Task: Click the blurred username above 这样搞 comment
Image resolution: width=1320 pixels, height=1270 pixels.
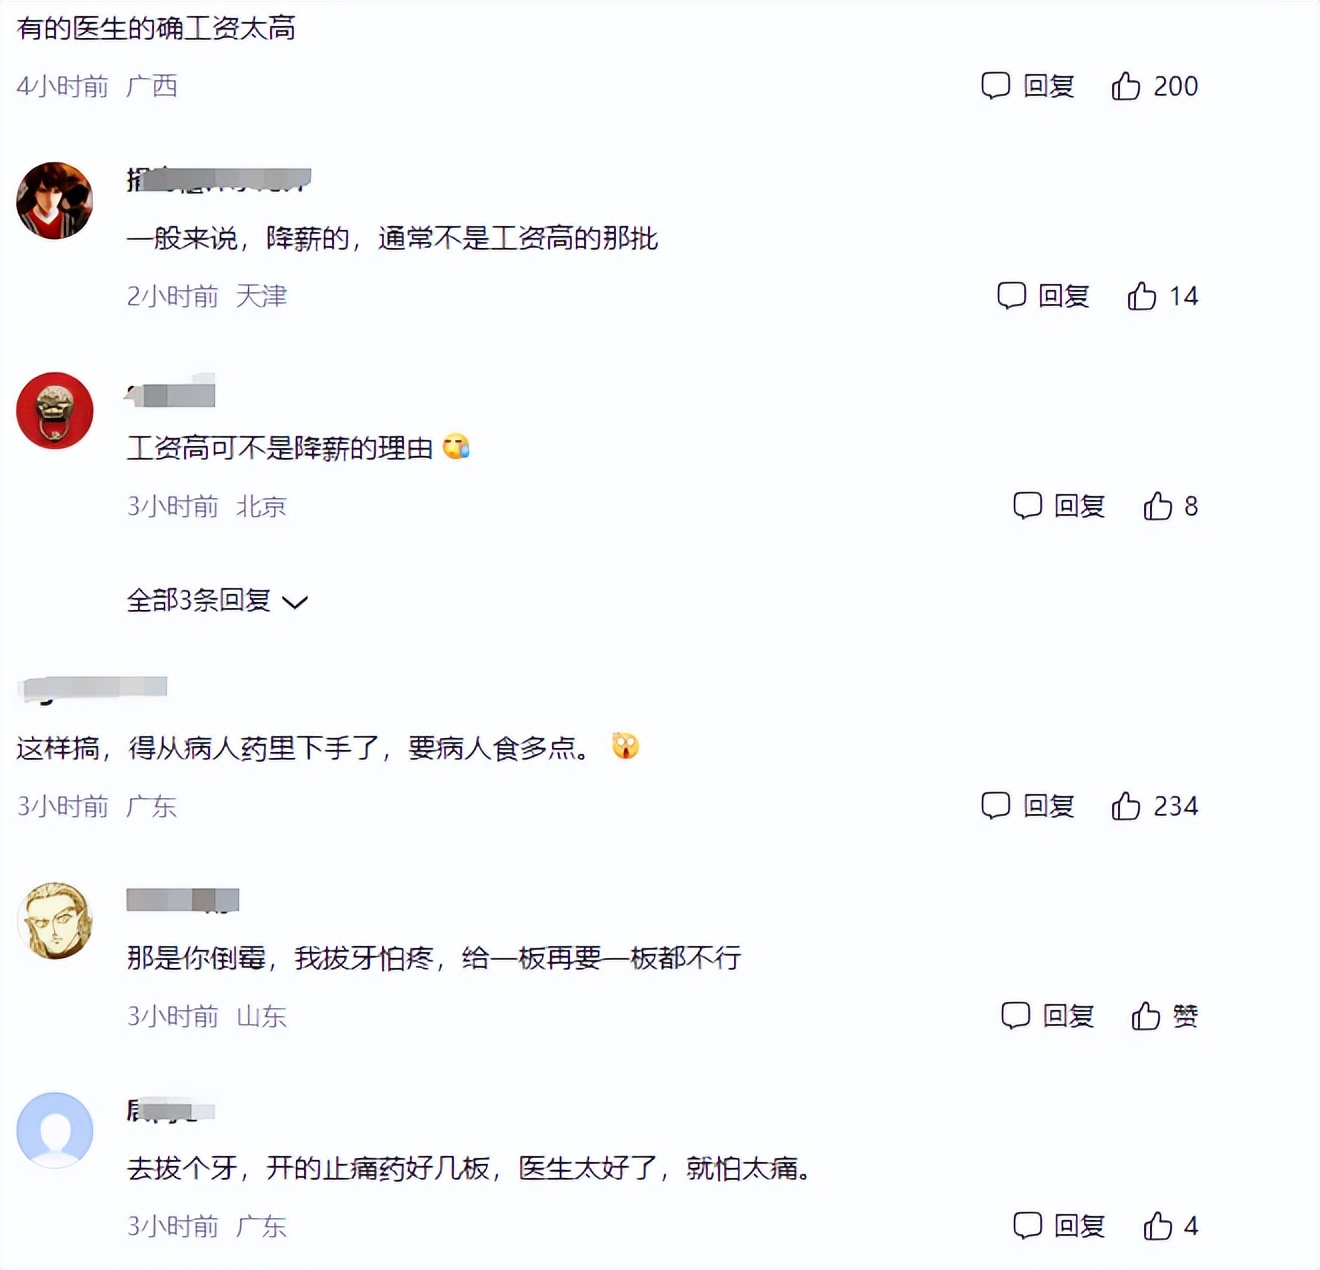Action: (92, 688)
